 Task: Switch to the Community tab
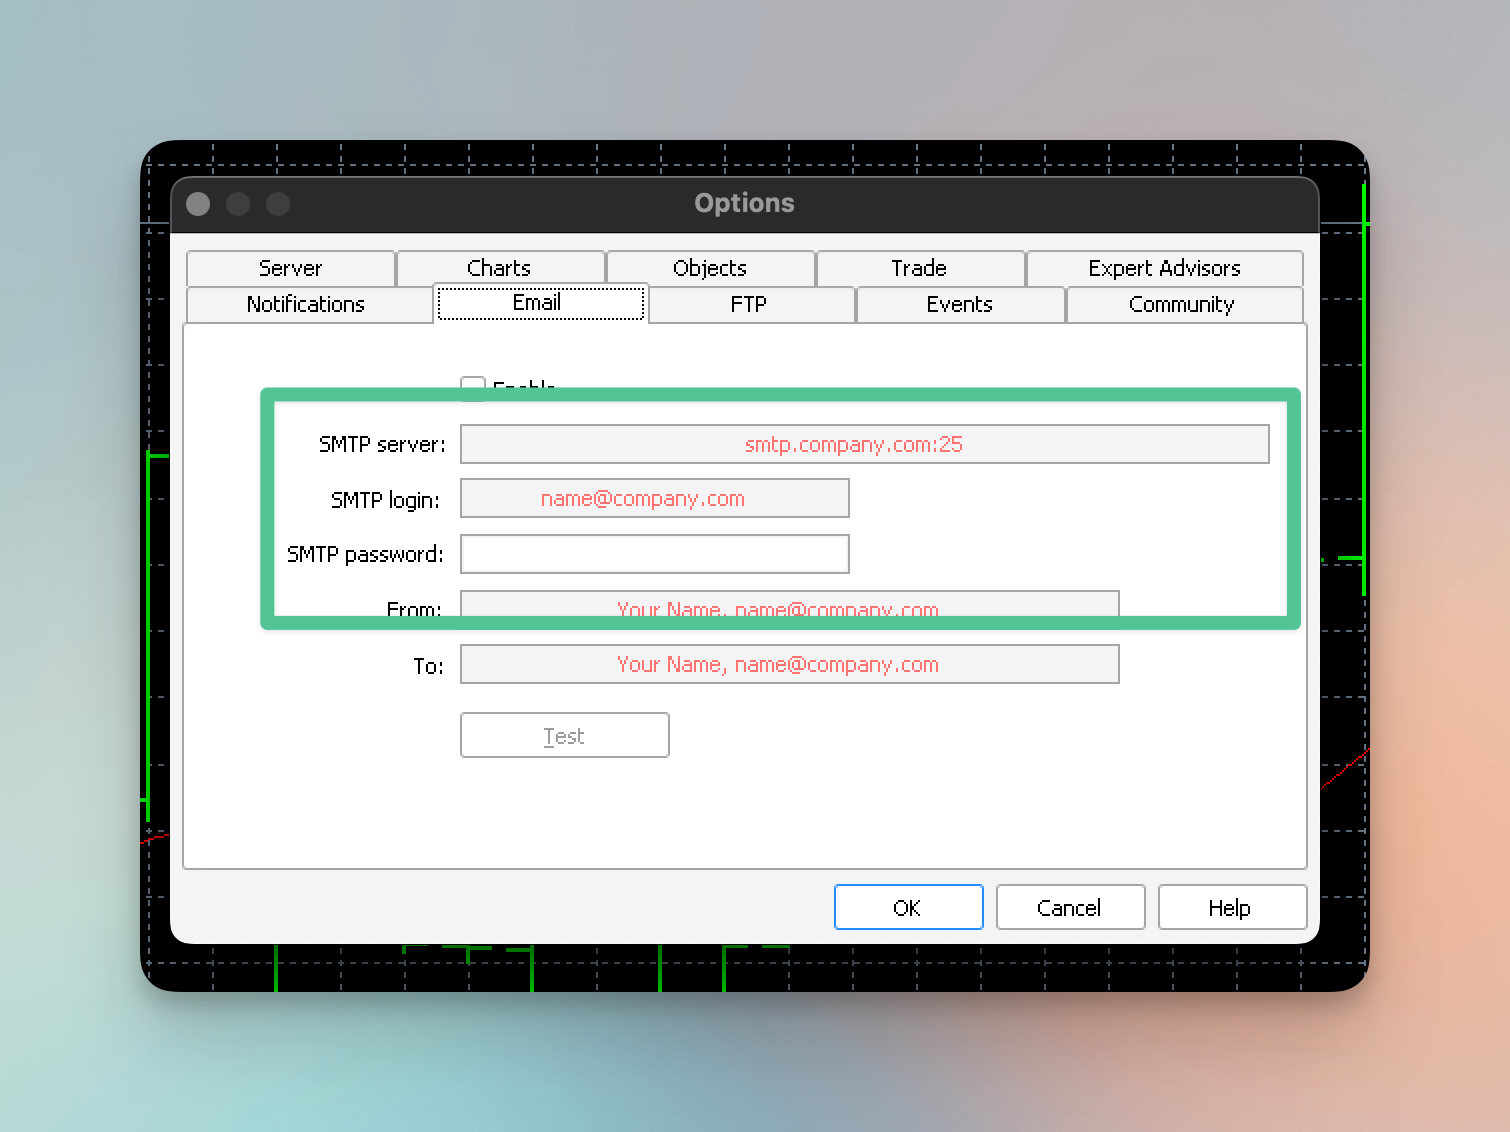click(1182, 305)
